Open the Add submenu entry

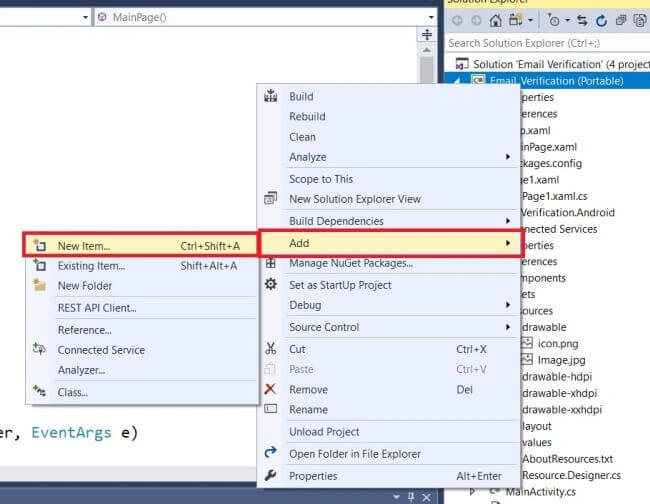point(390,243)
